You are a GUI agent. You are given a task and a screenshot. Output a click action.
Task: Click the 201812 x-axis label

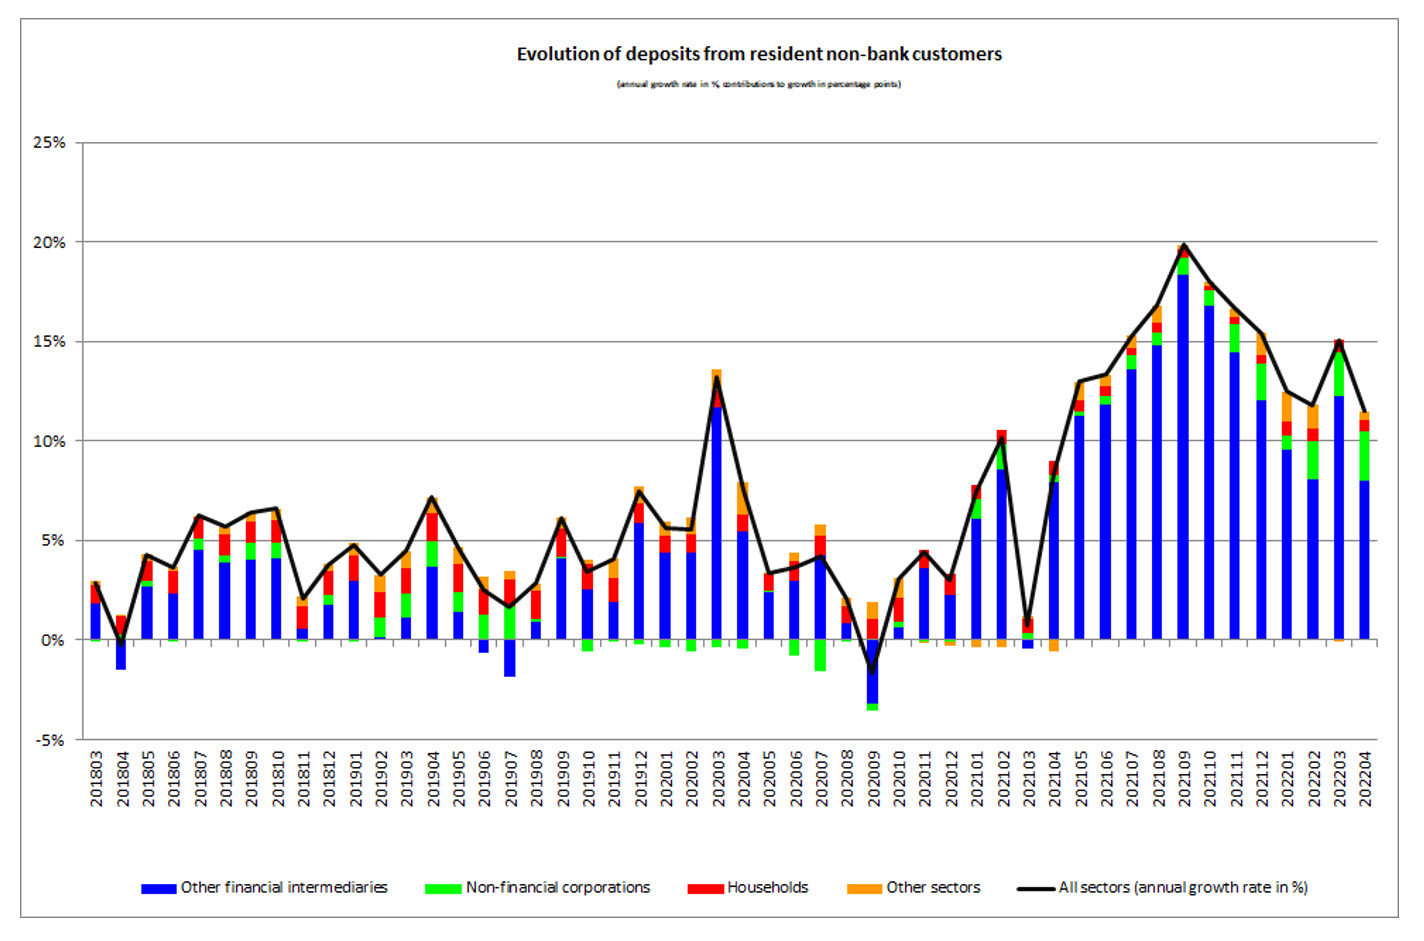[x=329, y=779]
